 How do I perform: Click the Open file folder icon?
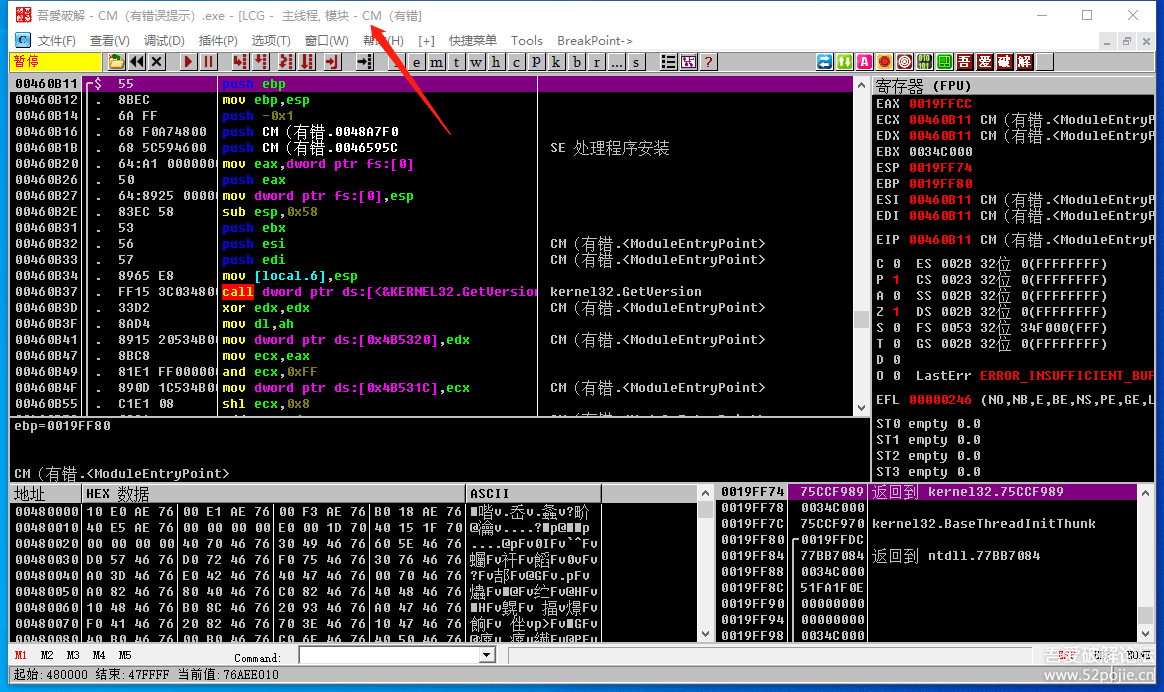click(117, 62)
